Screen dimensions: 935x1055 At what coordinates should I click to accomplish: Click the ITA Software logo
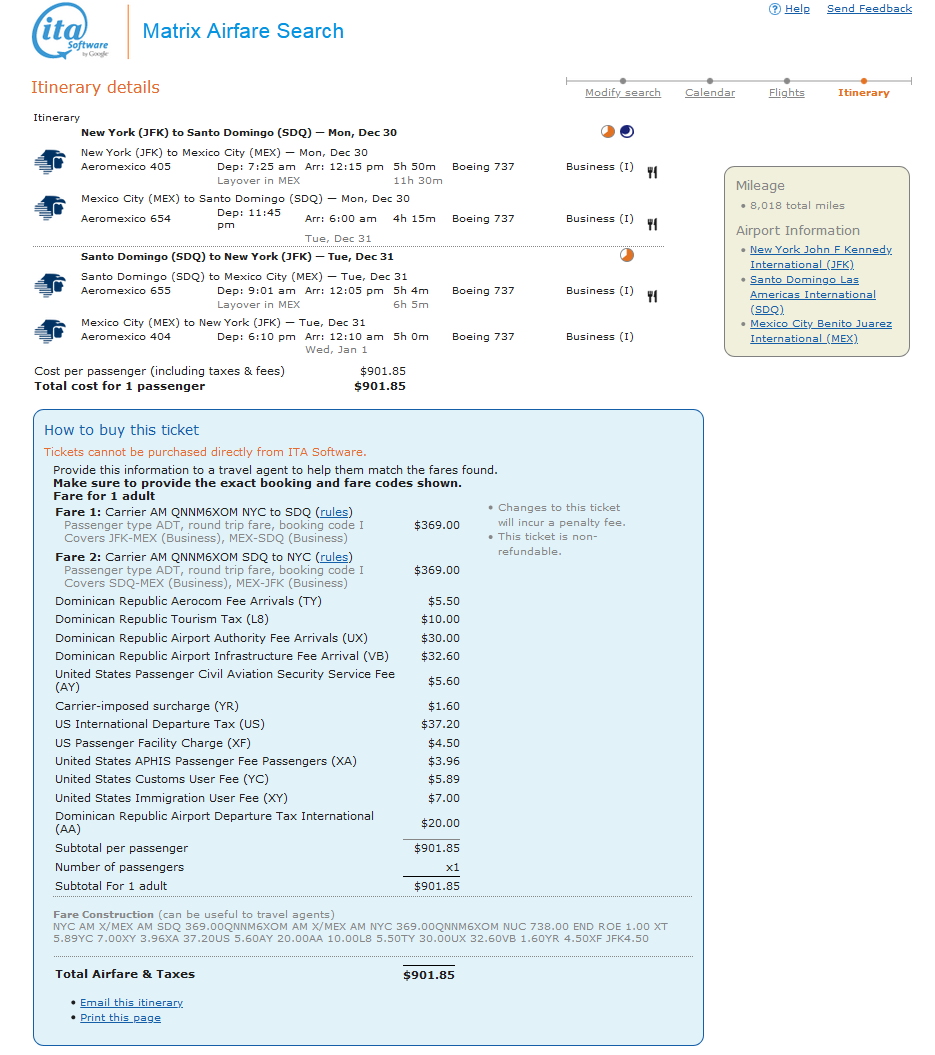tap(70, 32)
